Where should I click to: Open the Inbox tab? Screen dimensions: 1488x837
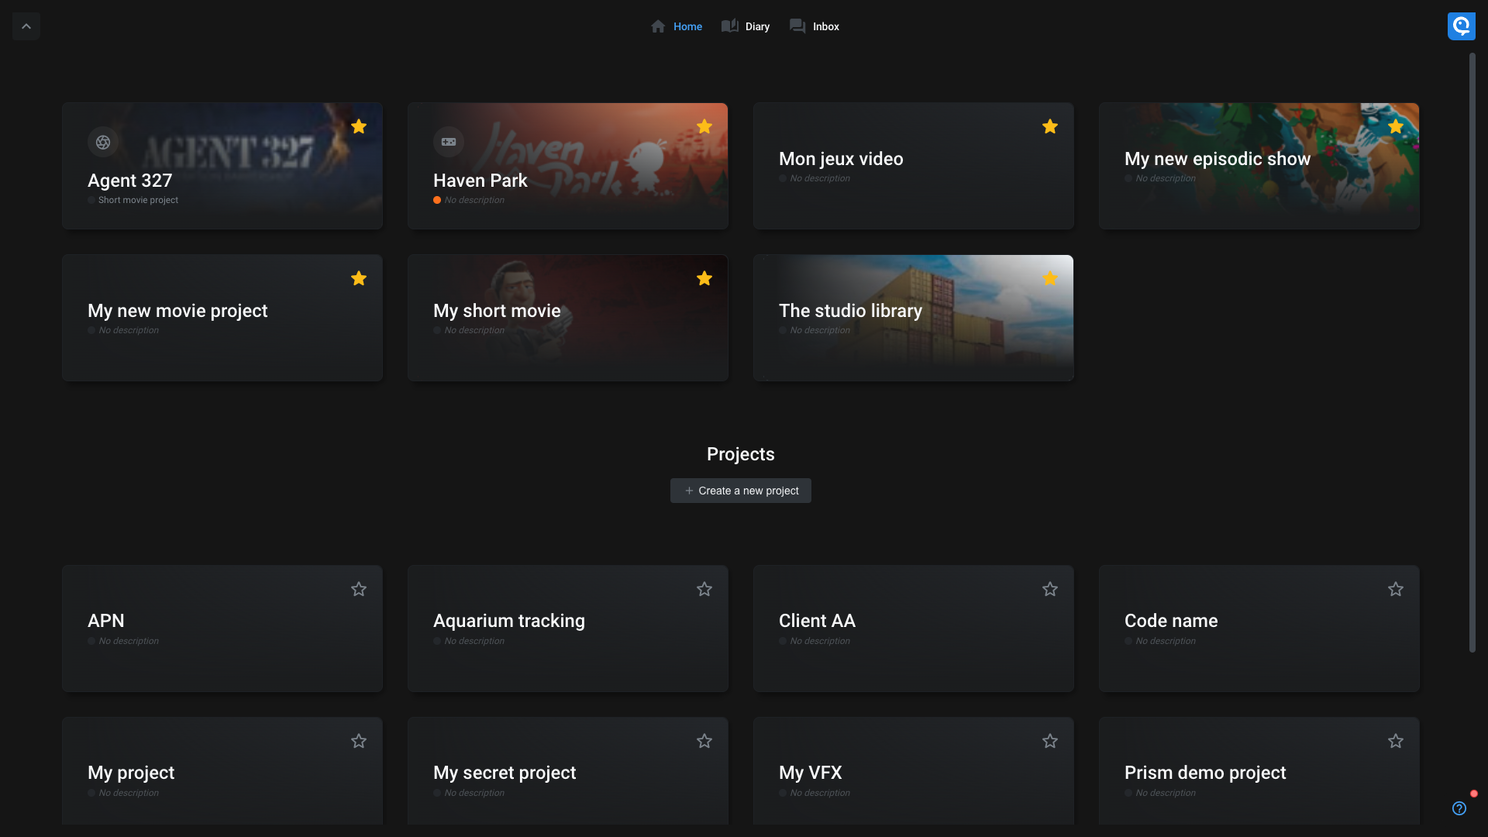pyautogui.click(x=815, y=27)
